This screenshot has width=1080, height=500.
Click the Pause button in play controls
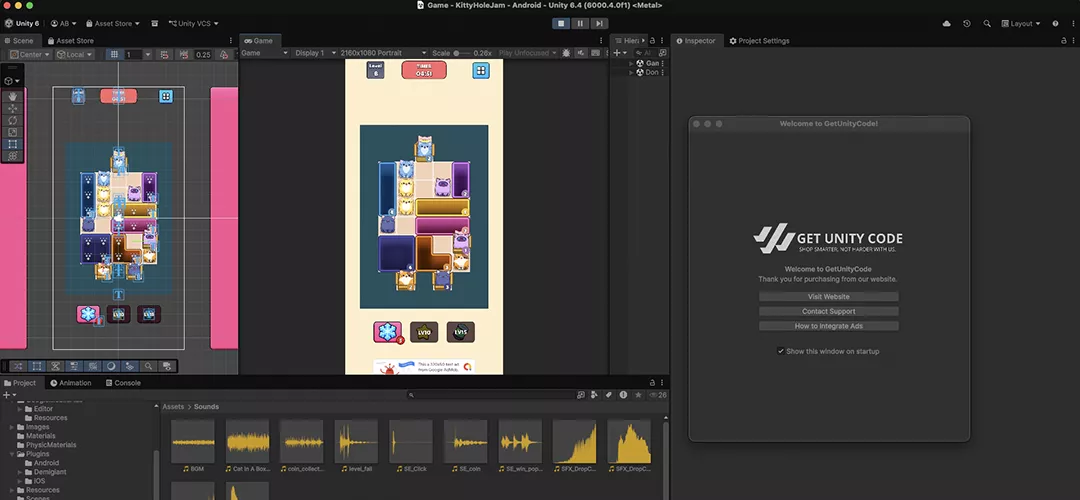[x=580, y=23]
